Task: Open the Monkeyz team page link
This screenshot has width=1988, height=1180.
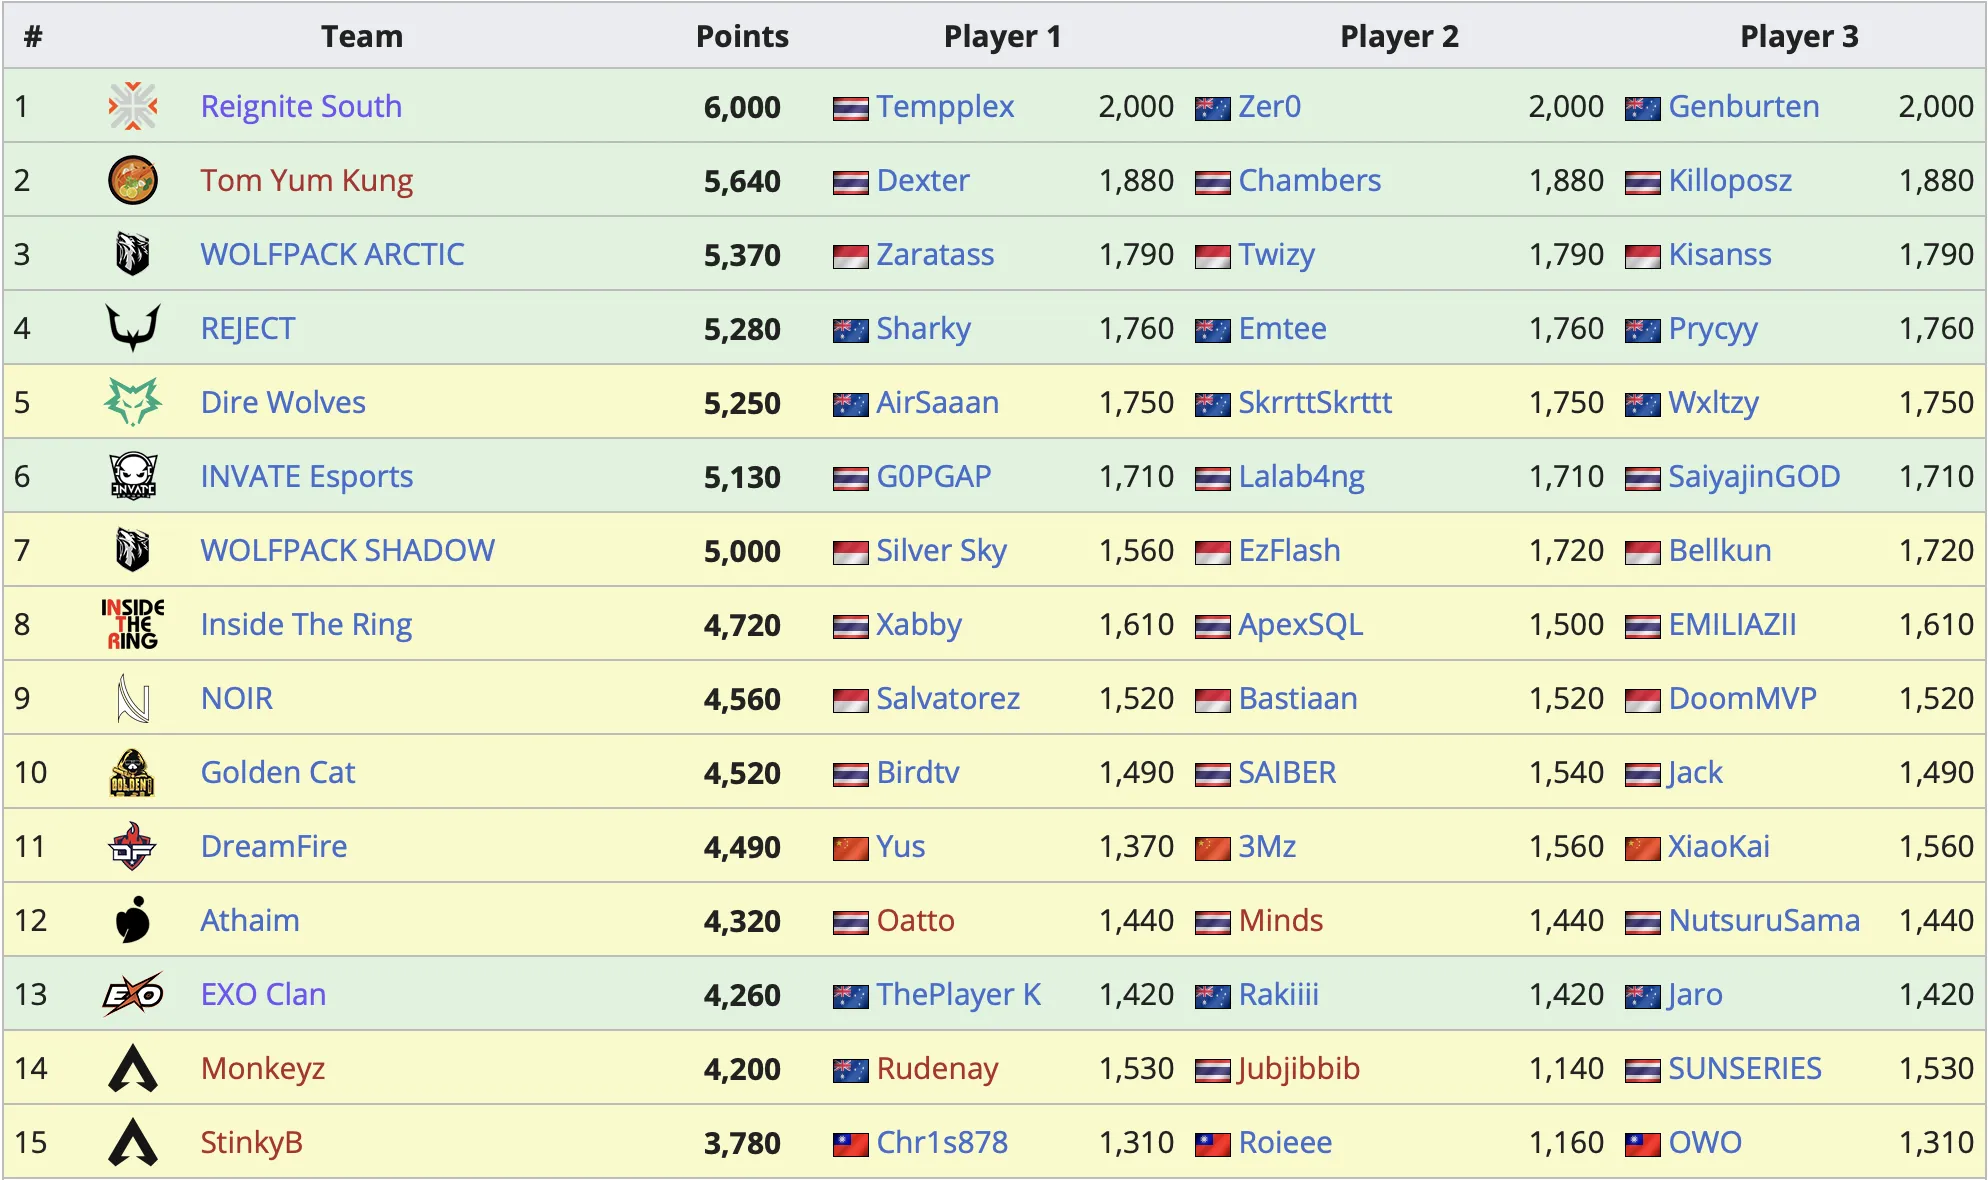Action: tap(263, 1068)
